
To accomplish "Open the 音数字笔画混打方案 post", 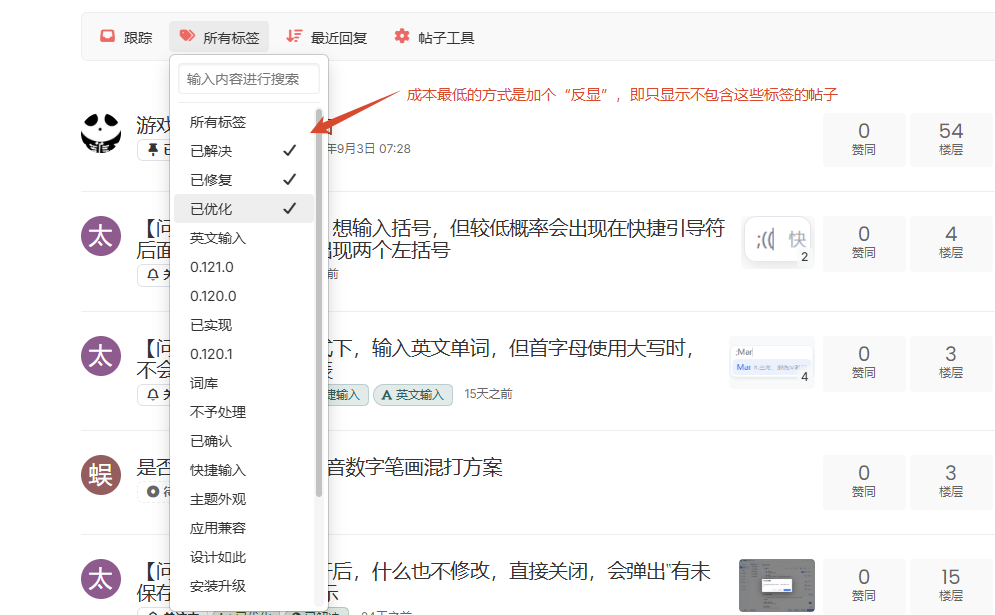I will pos(415,468).
